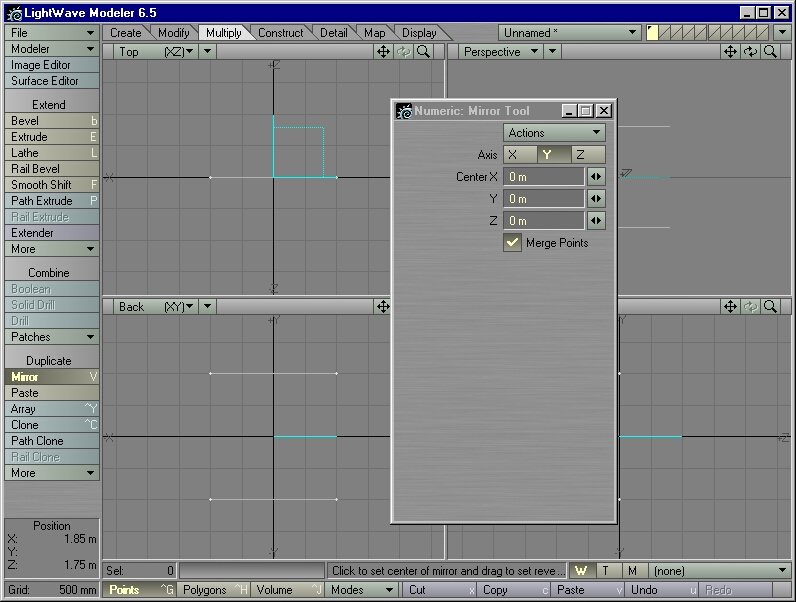
Task: Click the Perspective viewport pan icon
Action: [731, 52]
